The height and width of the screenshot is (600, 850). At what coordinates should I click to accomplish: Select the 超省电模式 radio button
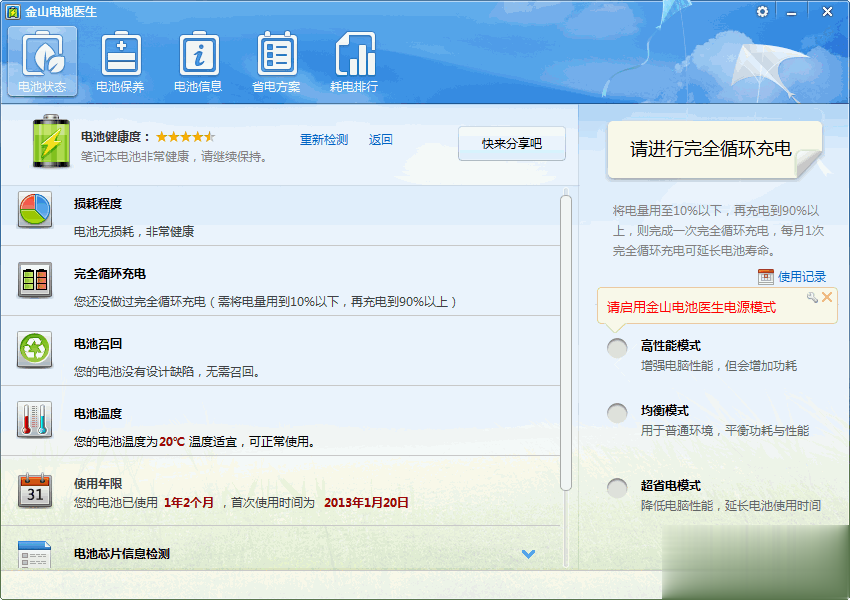pyautogui.click(x=617, y=488)
